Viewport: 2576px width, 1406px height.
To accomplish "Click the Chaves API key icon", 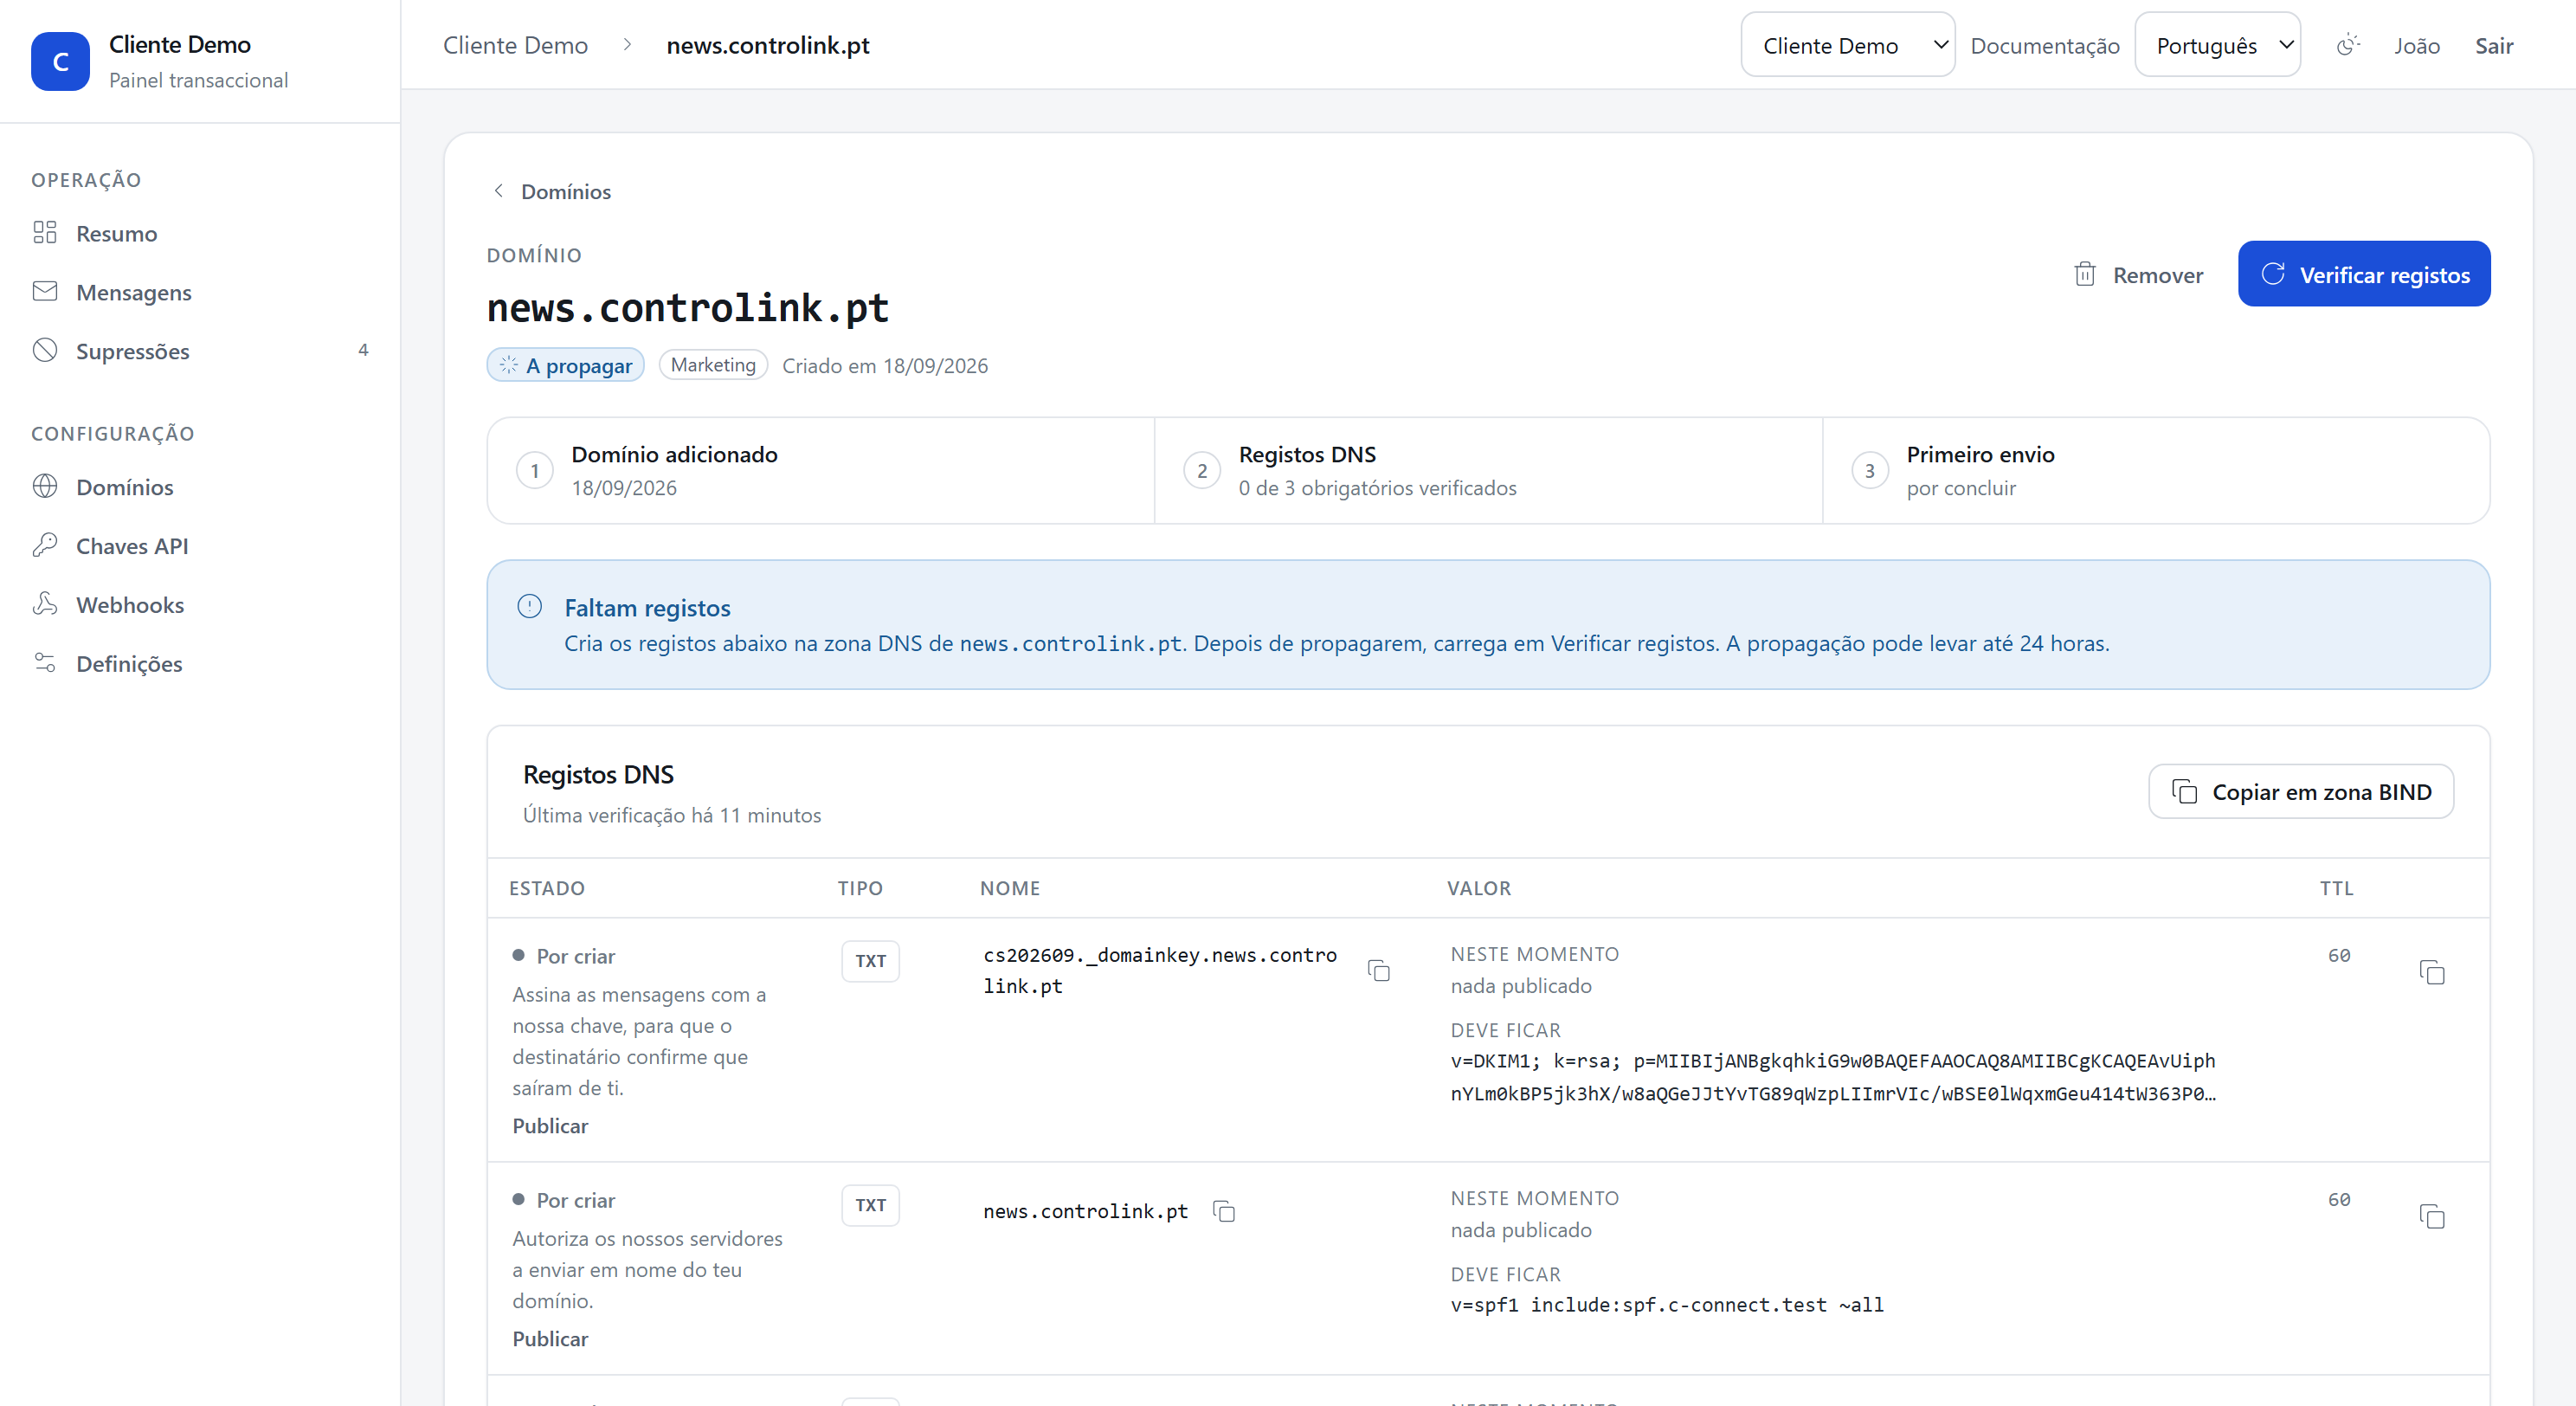I will [45, 545].
